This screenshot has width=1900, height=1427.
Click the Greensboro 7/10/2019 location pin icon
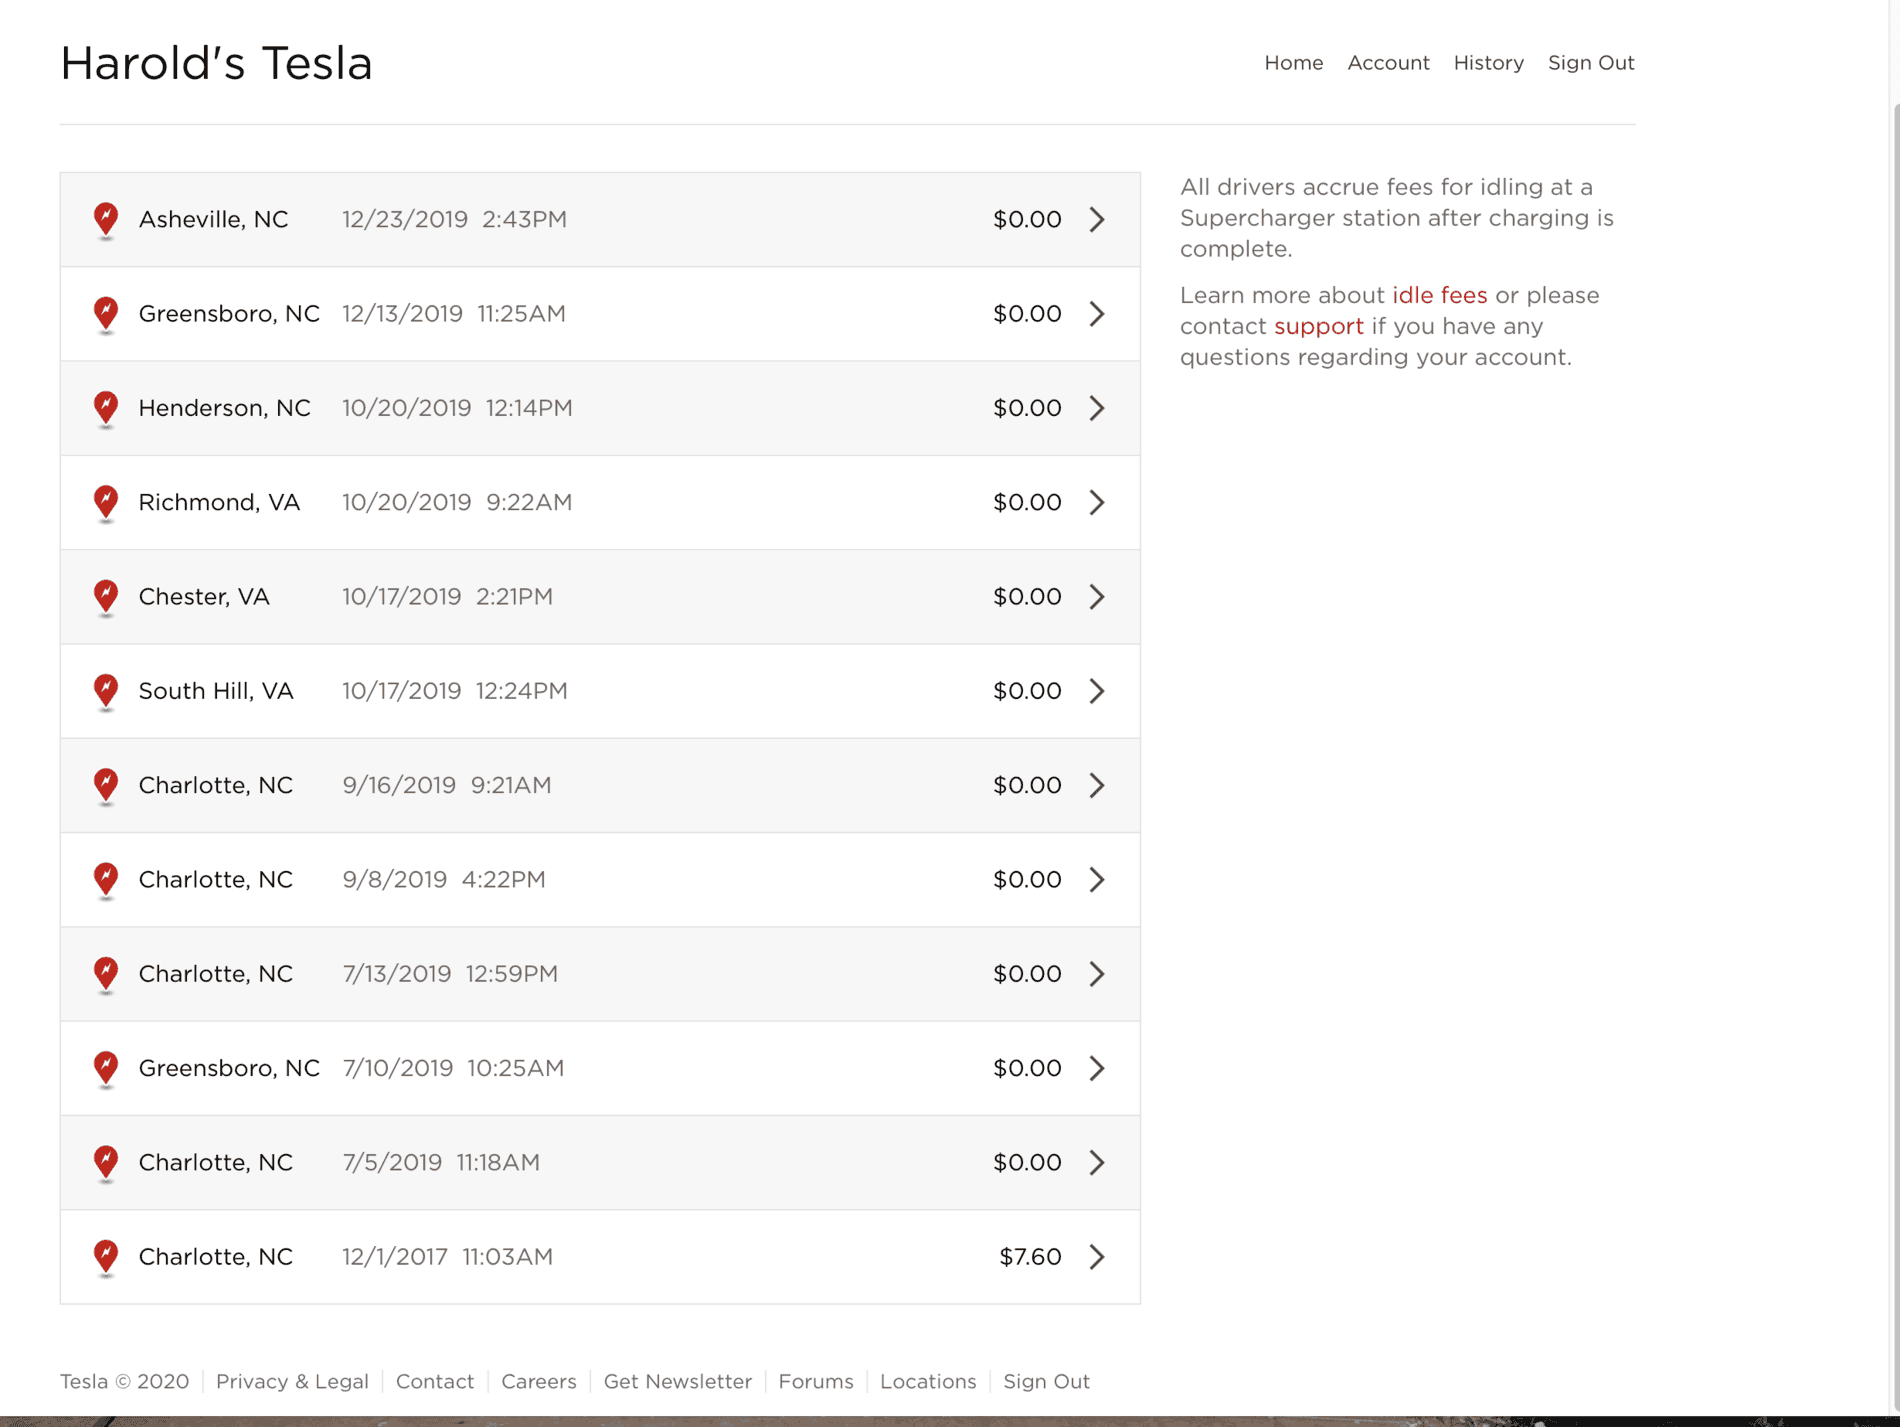(105, 1068)
